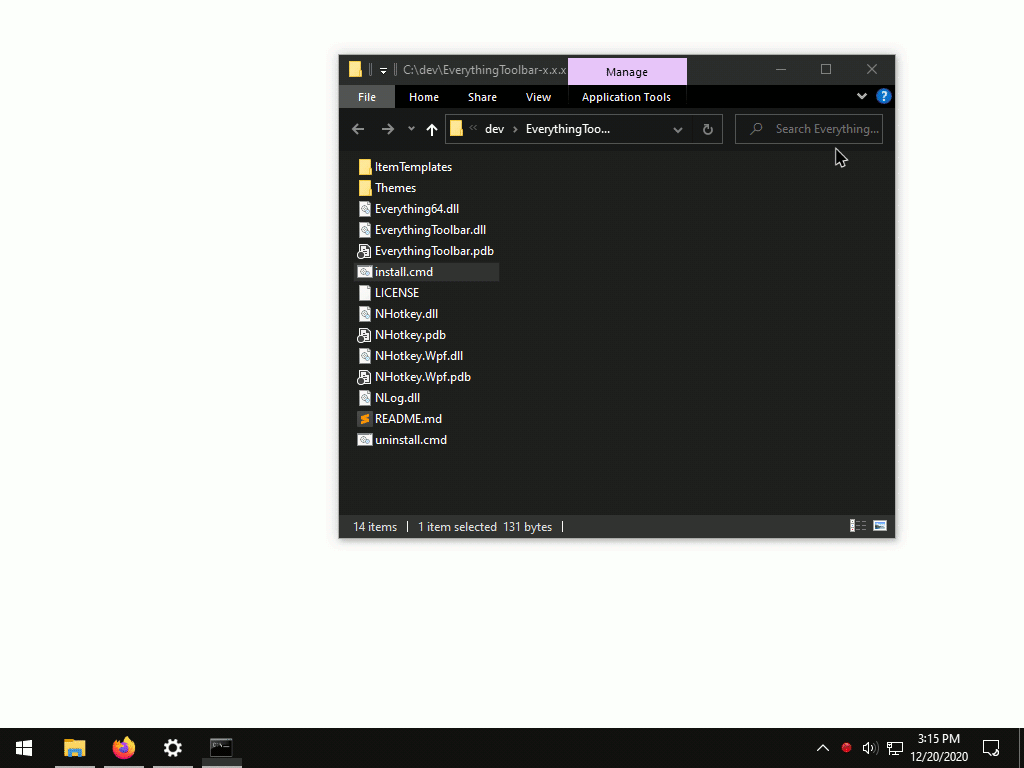
Task: Open the Windows Start menu
Action: [24, 748]
